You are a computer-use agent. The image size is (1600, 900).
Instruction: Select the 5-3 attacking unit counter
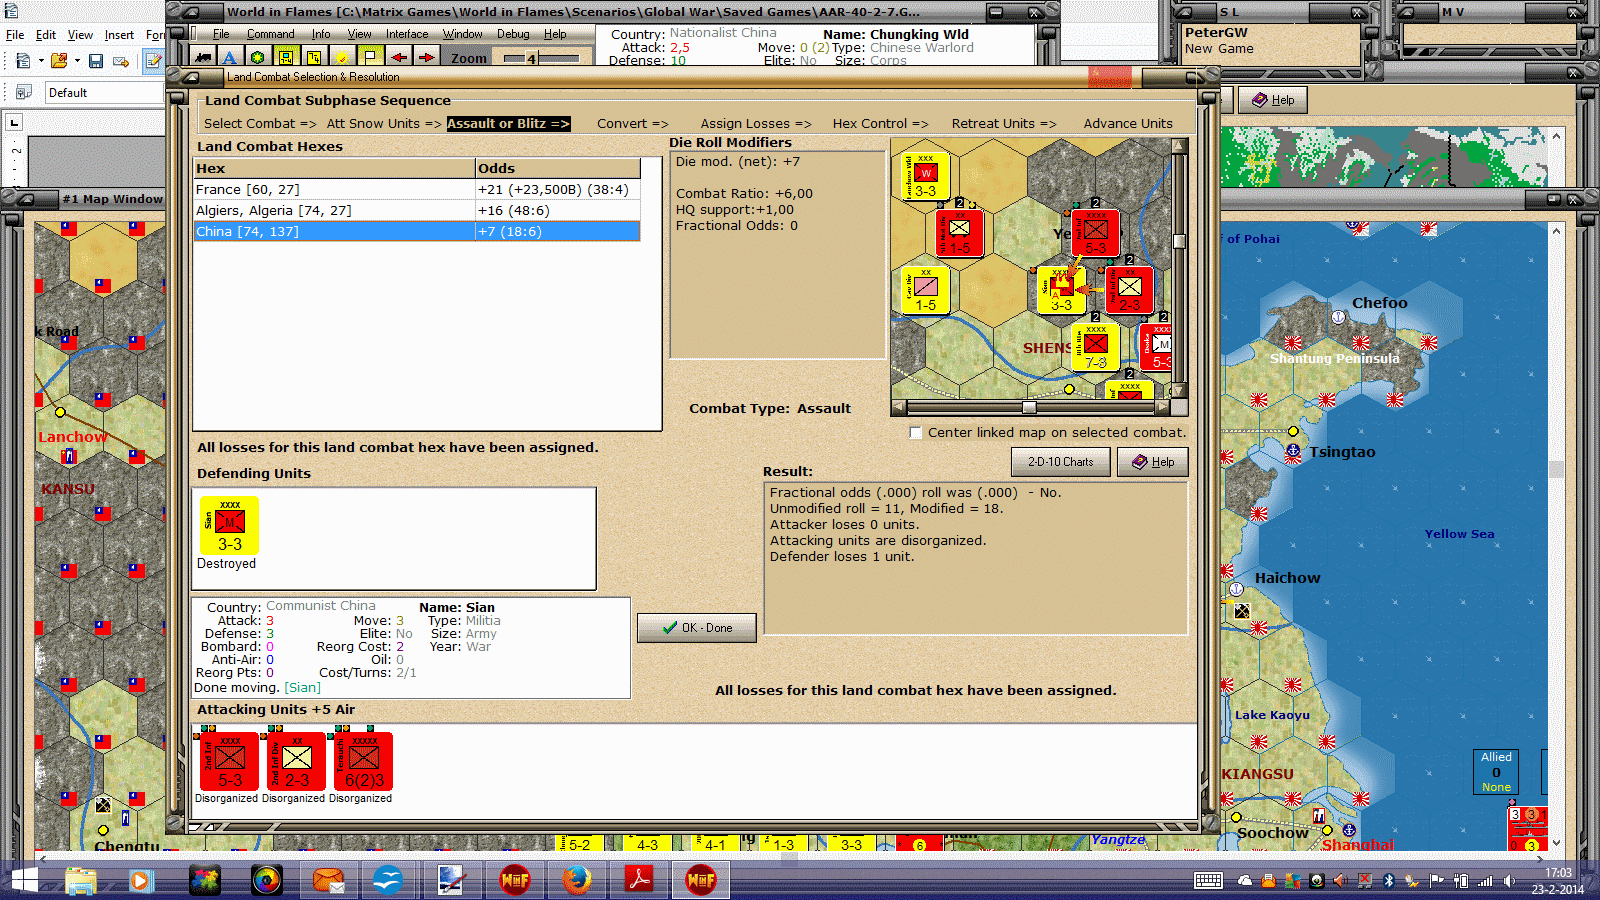tap(230, 761)
